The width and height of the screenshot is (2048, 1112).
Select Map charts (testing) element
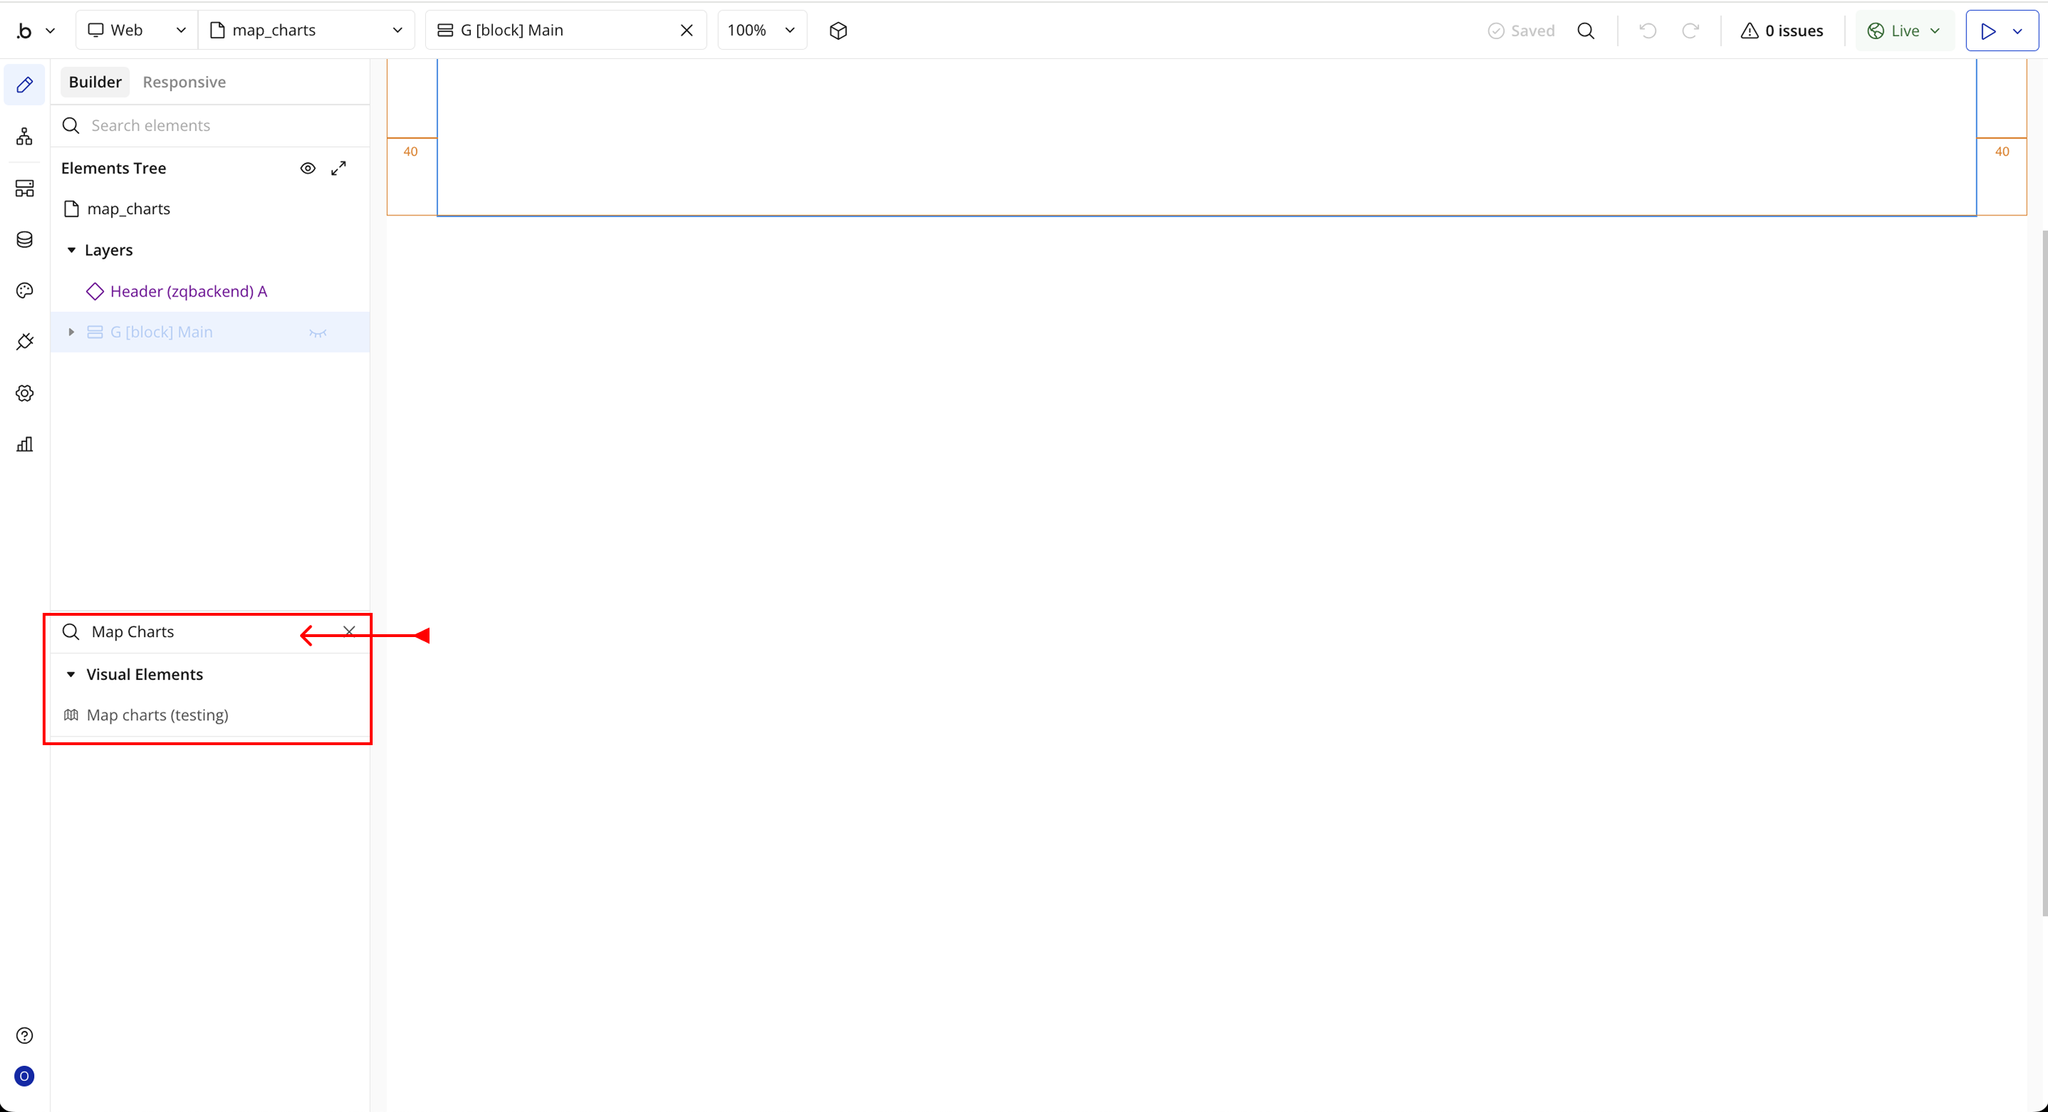point(157,715)
